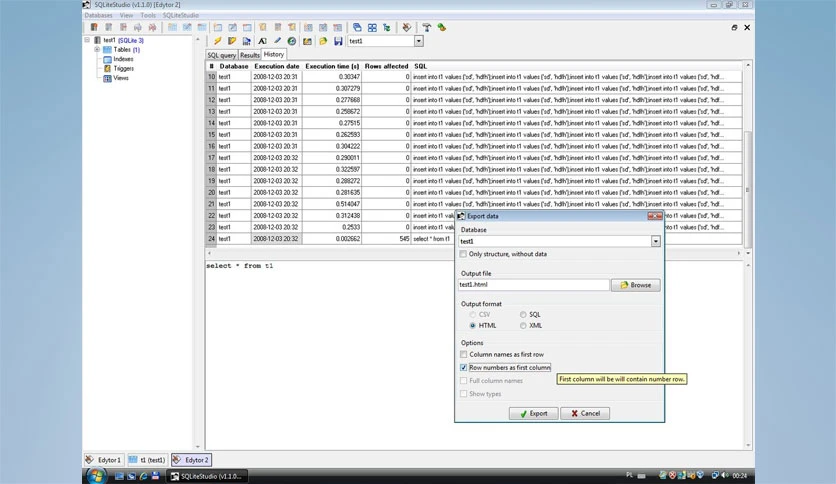Select the SQL output format radio

pos(523,314)
